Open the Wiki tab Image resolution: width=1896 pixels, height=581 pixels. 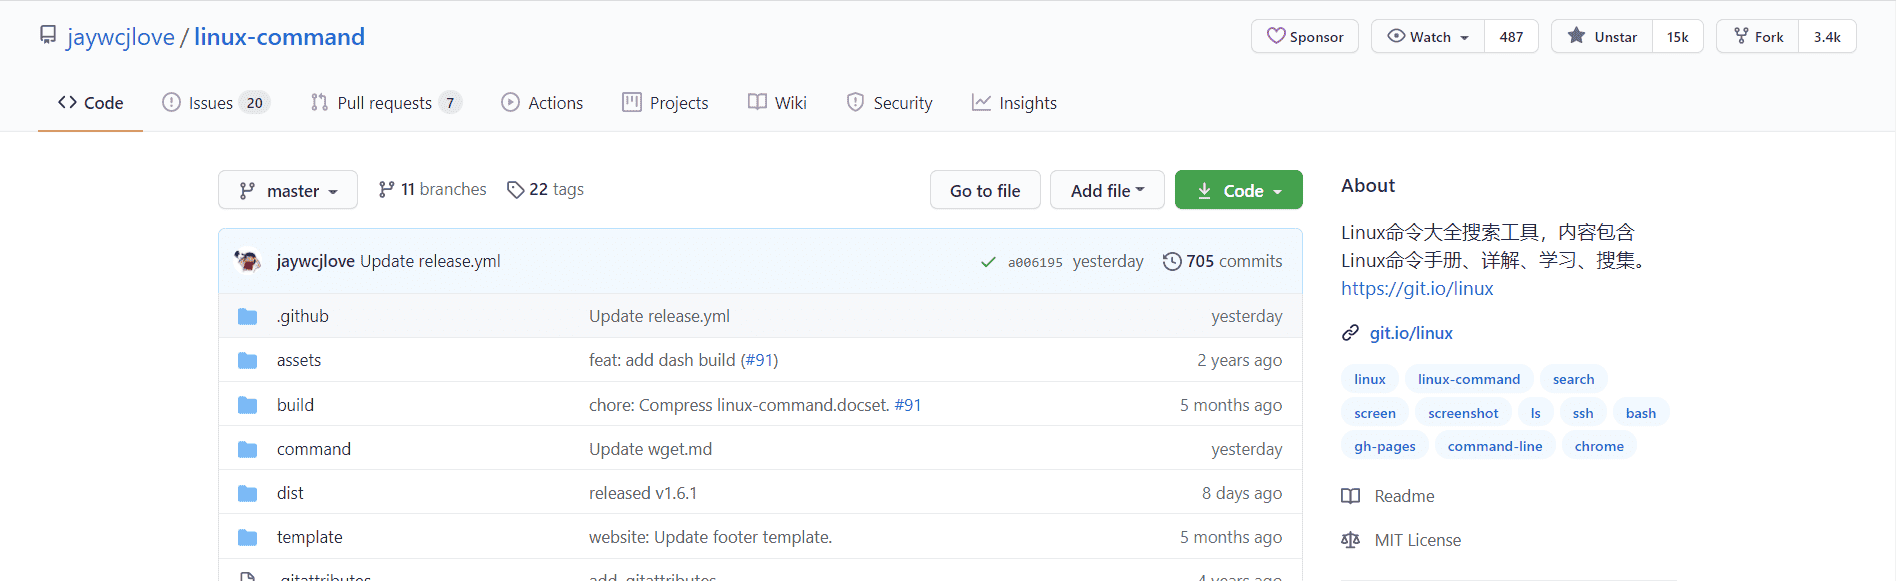[x=777, y=103]
